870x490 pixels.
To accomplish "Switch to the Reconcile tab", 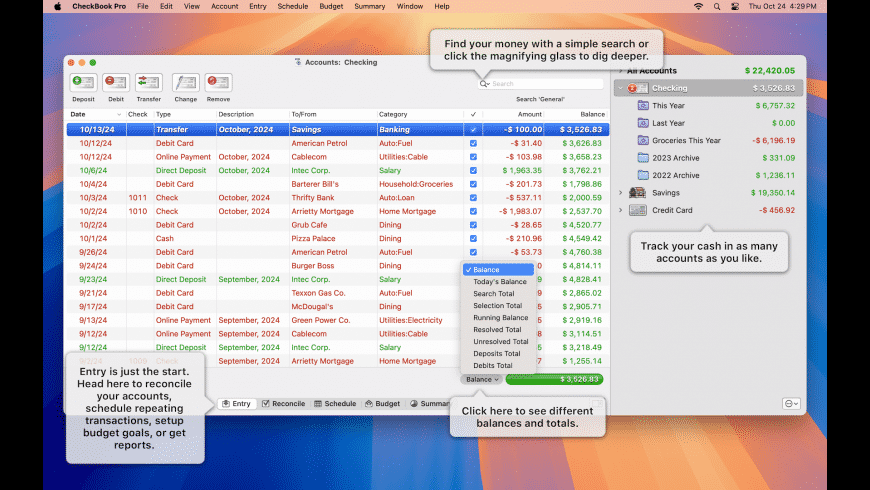I will 284,404.
